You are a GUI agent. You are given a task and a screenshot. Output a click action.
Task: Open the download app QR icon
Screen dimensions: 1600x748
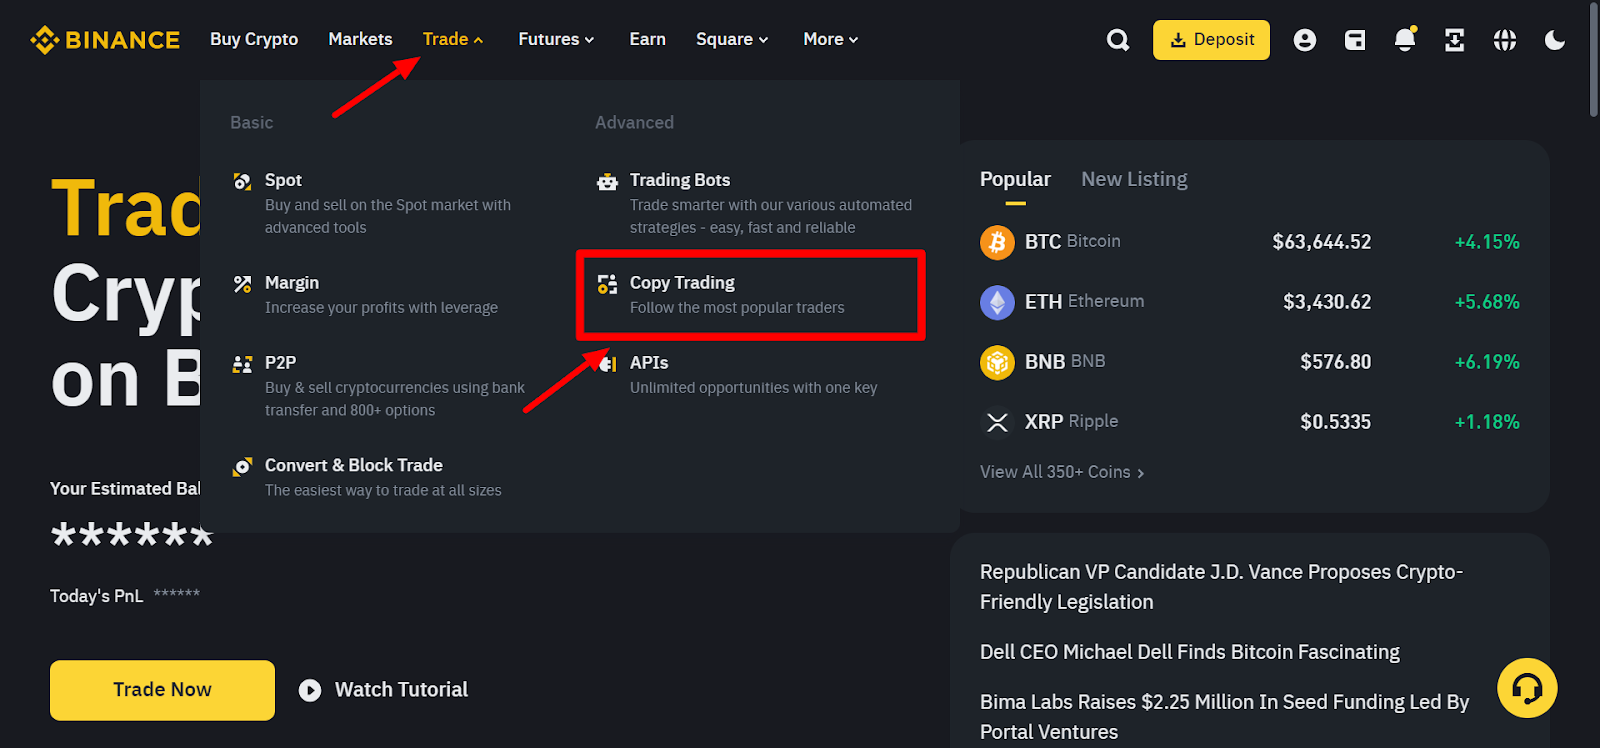click(1455, 40)
